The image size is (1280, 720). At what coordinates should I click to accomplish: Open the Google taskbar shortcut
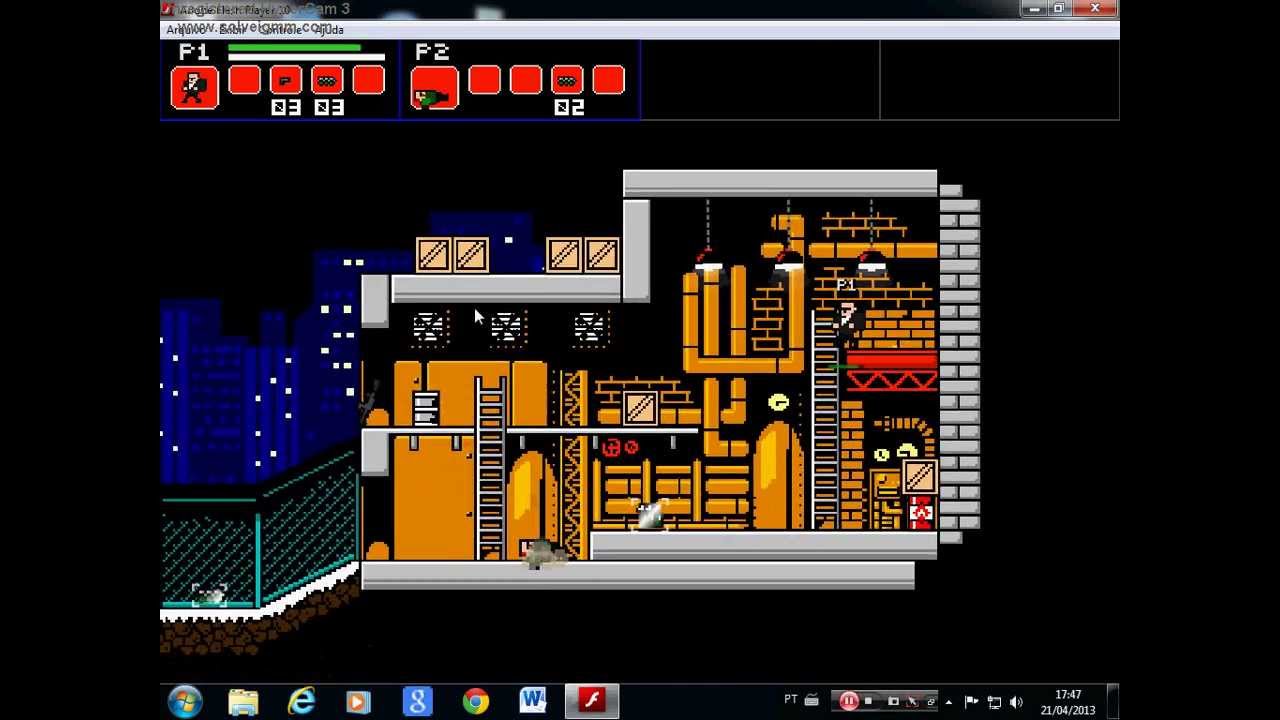[x=417, y=701]
